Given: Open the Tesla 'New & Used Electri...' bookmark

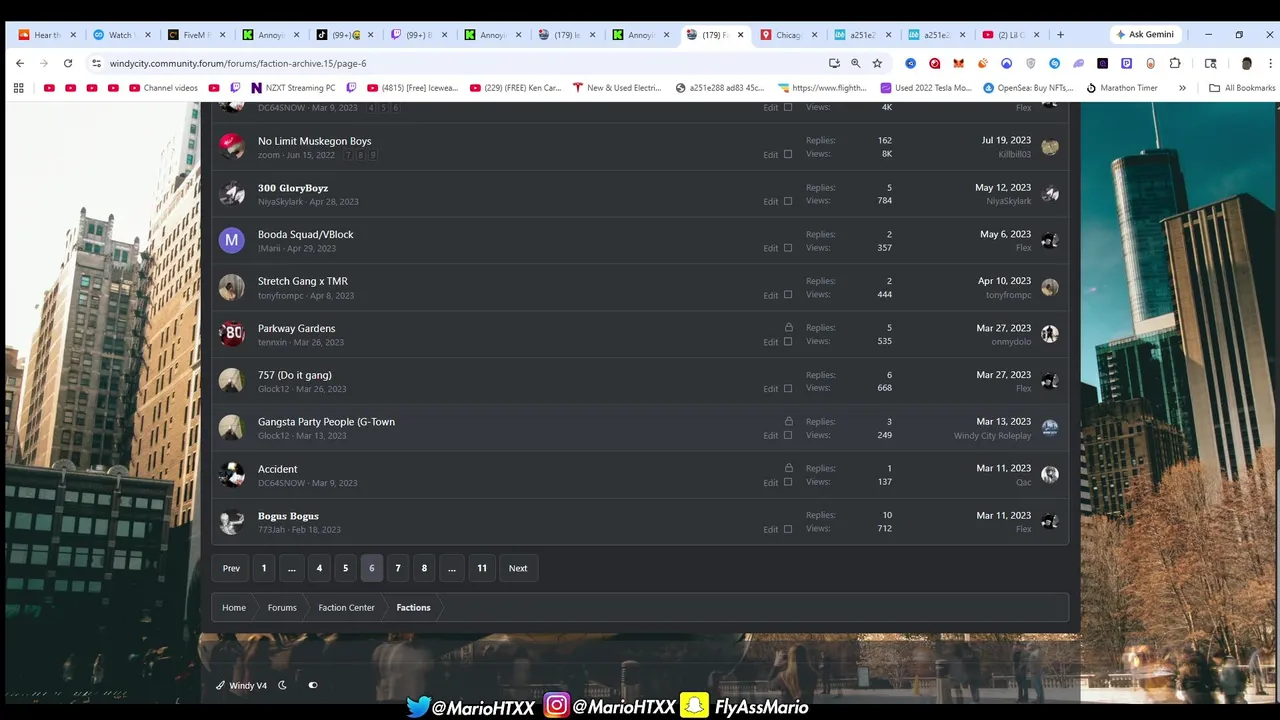Looking at the screenshot, I should (616, 88).
